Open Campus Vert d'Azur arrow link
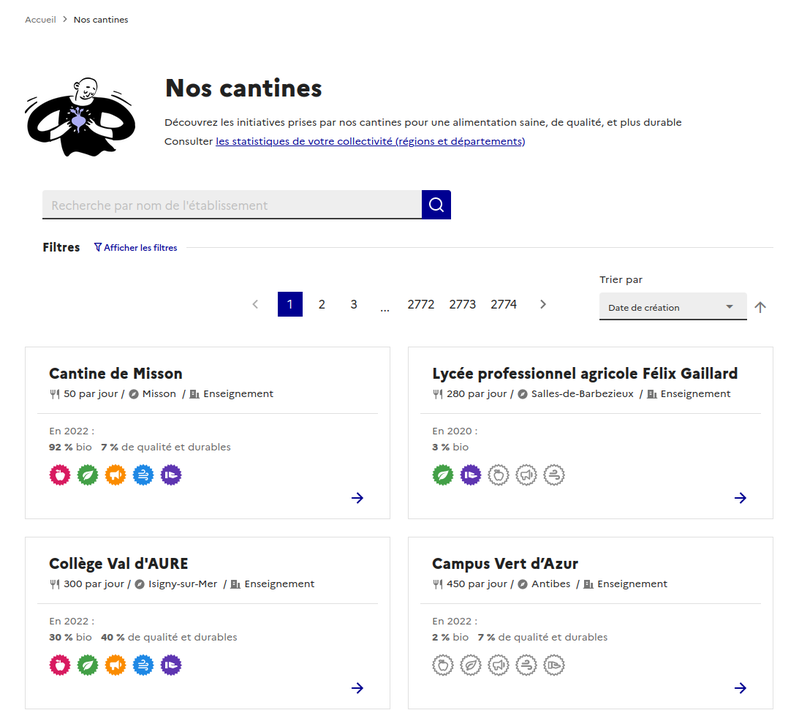This screenshot has width=799, height=721. coord(740,688)
